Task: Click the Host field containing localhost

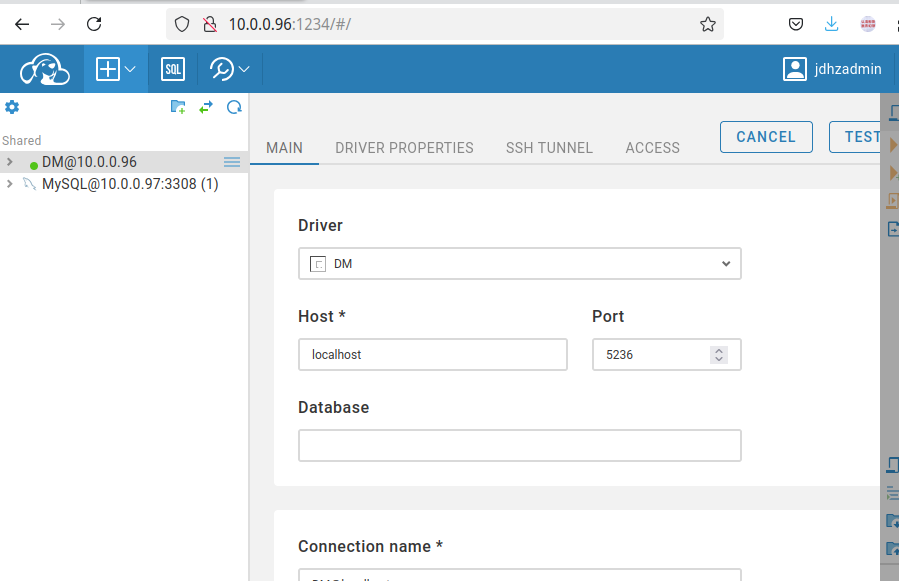Action: click(433, 354)
